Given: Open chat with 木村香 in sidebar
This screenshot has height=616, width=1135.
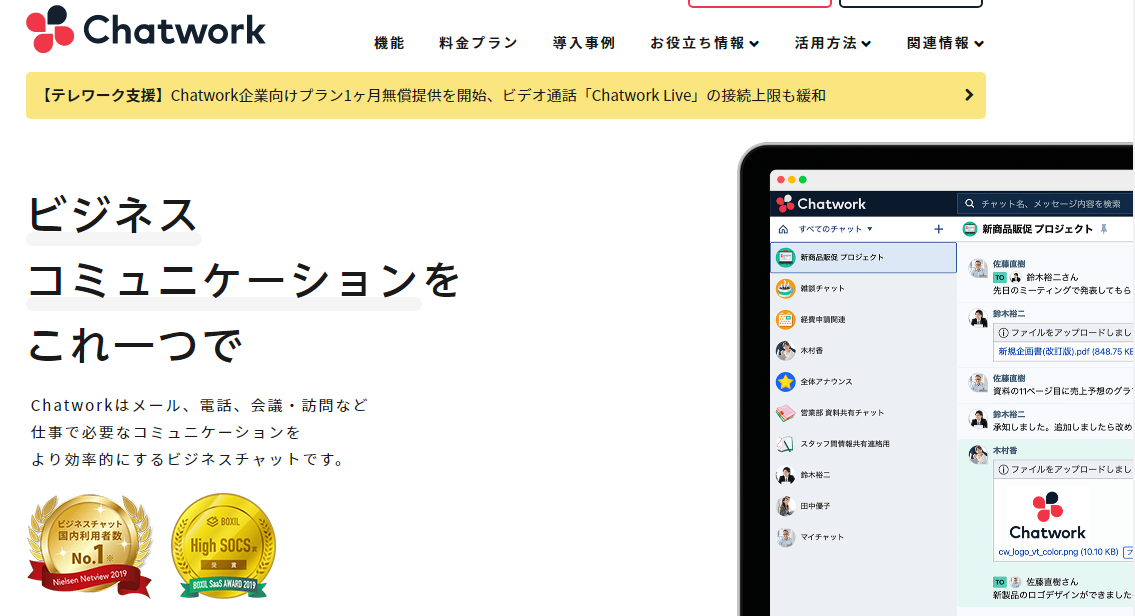Looking at the screenshot, I should pyautogui.click(x=864, y=350).
